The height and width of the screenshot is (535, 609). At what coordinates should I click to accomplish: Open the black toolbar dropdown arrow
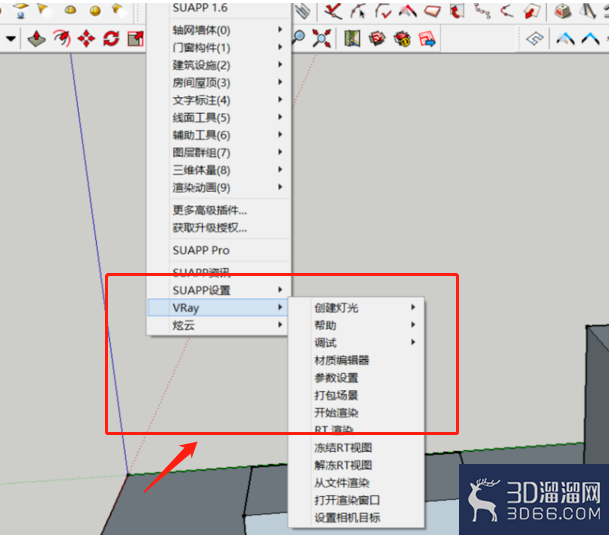coord(11,38)
